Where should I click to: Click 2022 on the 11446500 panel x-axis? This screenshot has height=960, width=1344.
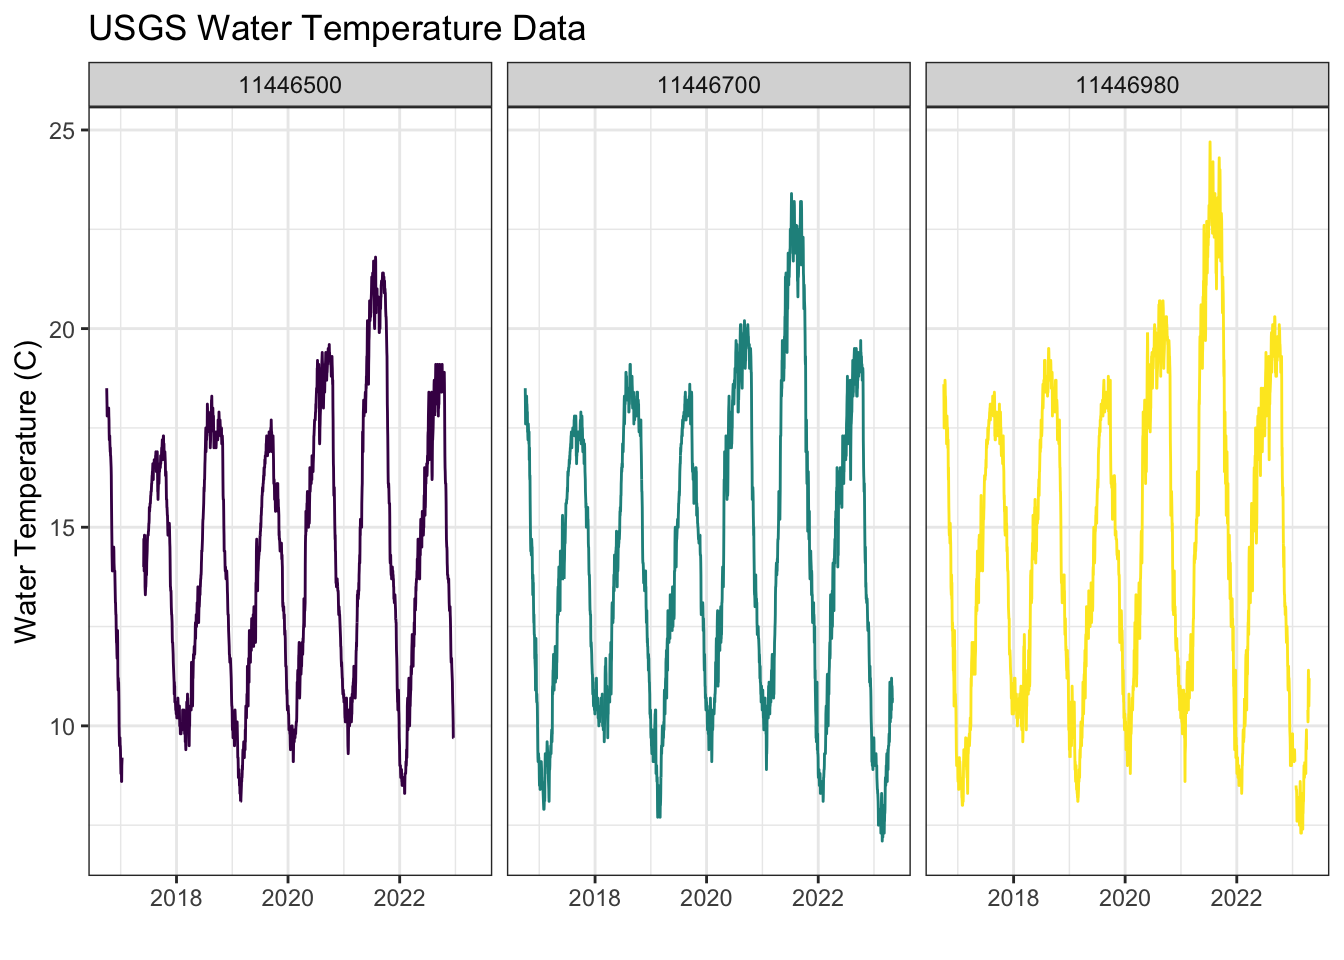pos(400,898)
